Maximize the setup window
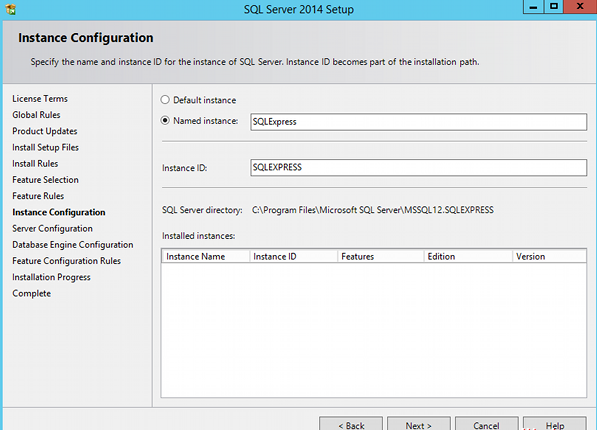 click(554, 7)
